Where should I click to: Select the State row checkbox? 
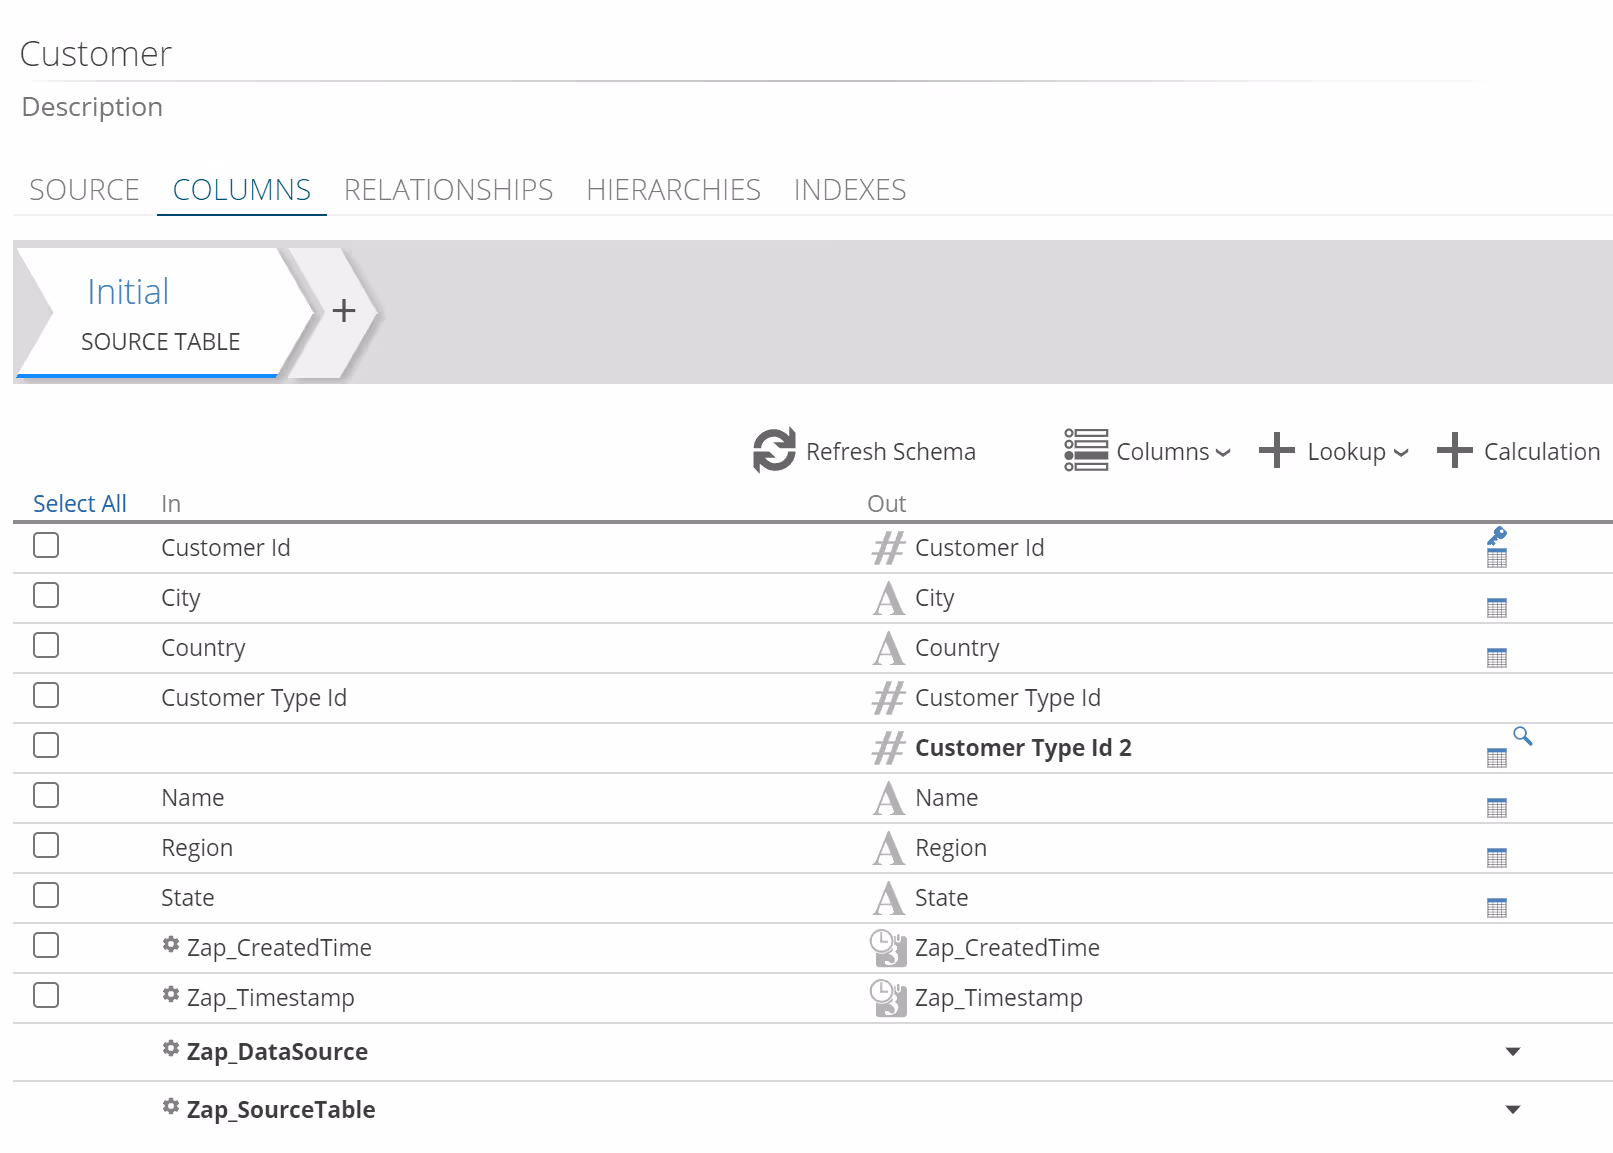[46, 896]
